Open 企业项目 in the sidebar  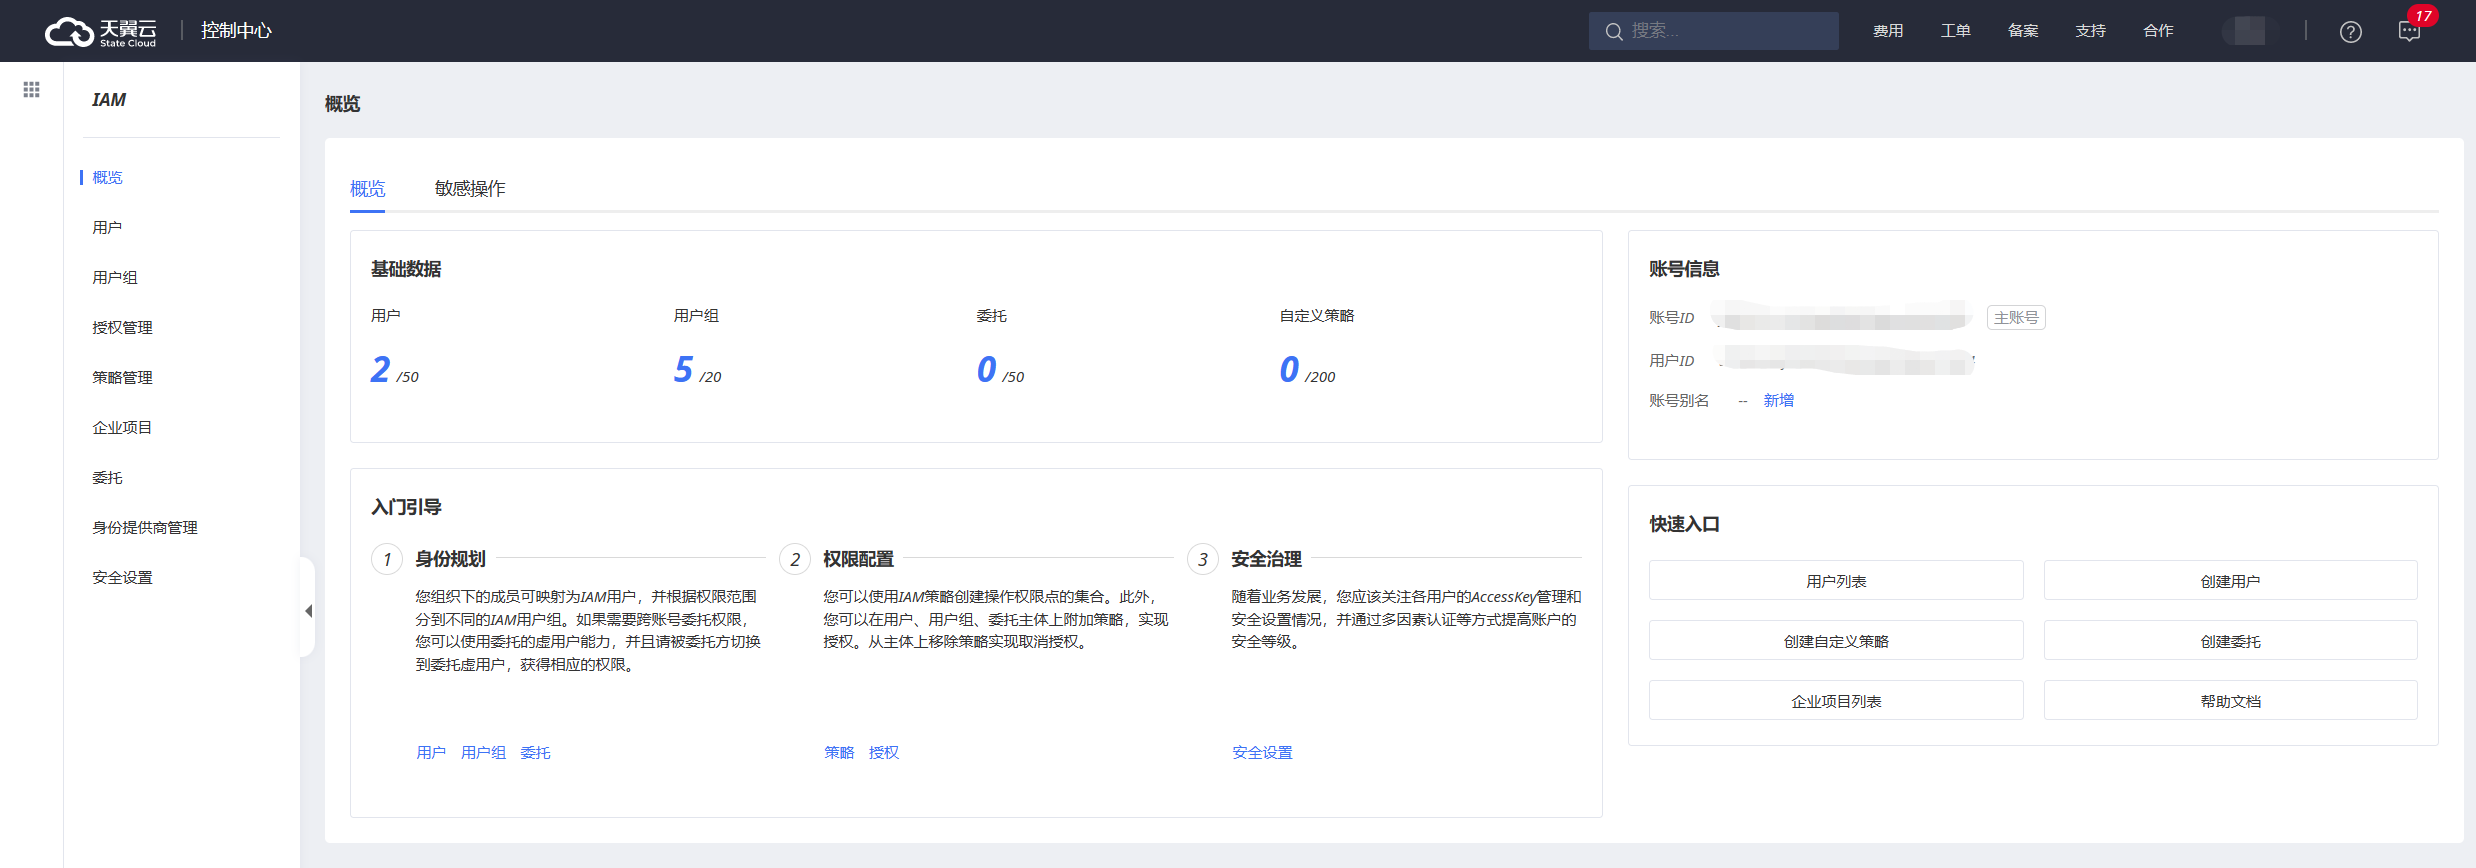(122, 427)
